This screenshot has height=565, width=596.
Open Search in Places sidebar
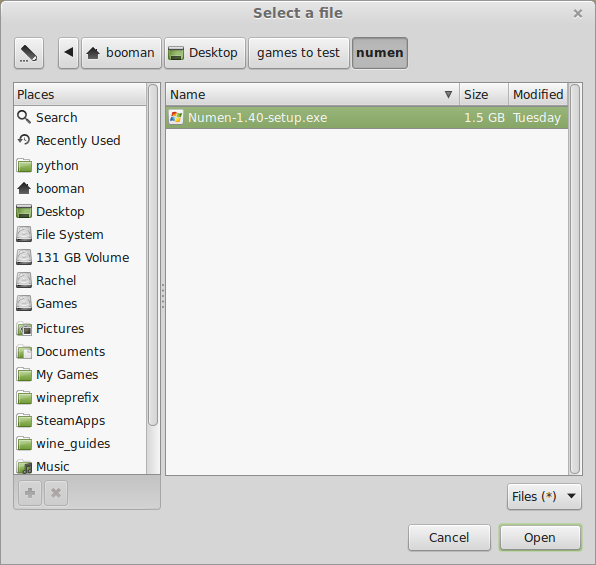[80, 117]
